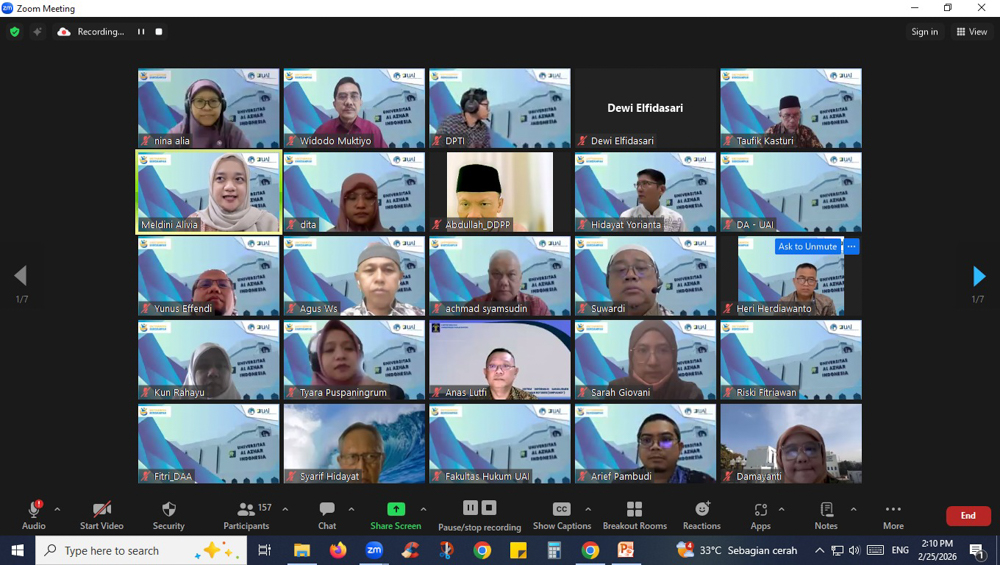The width and height of the screenshot is (1000, 565).
Task: Click the Ask to Unmute button
Action: [x=807, y=246]
